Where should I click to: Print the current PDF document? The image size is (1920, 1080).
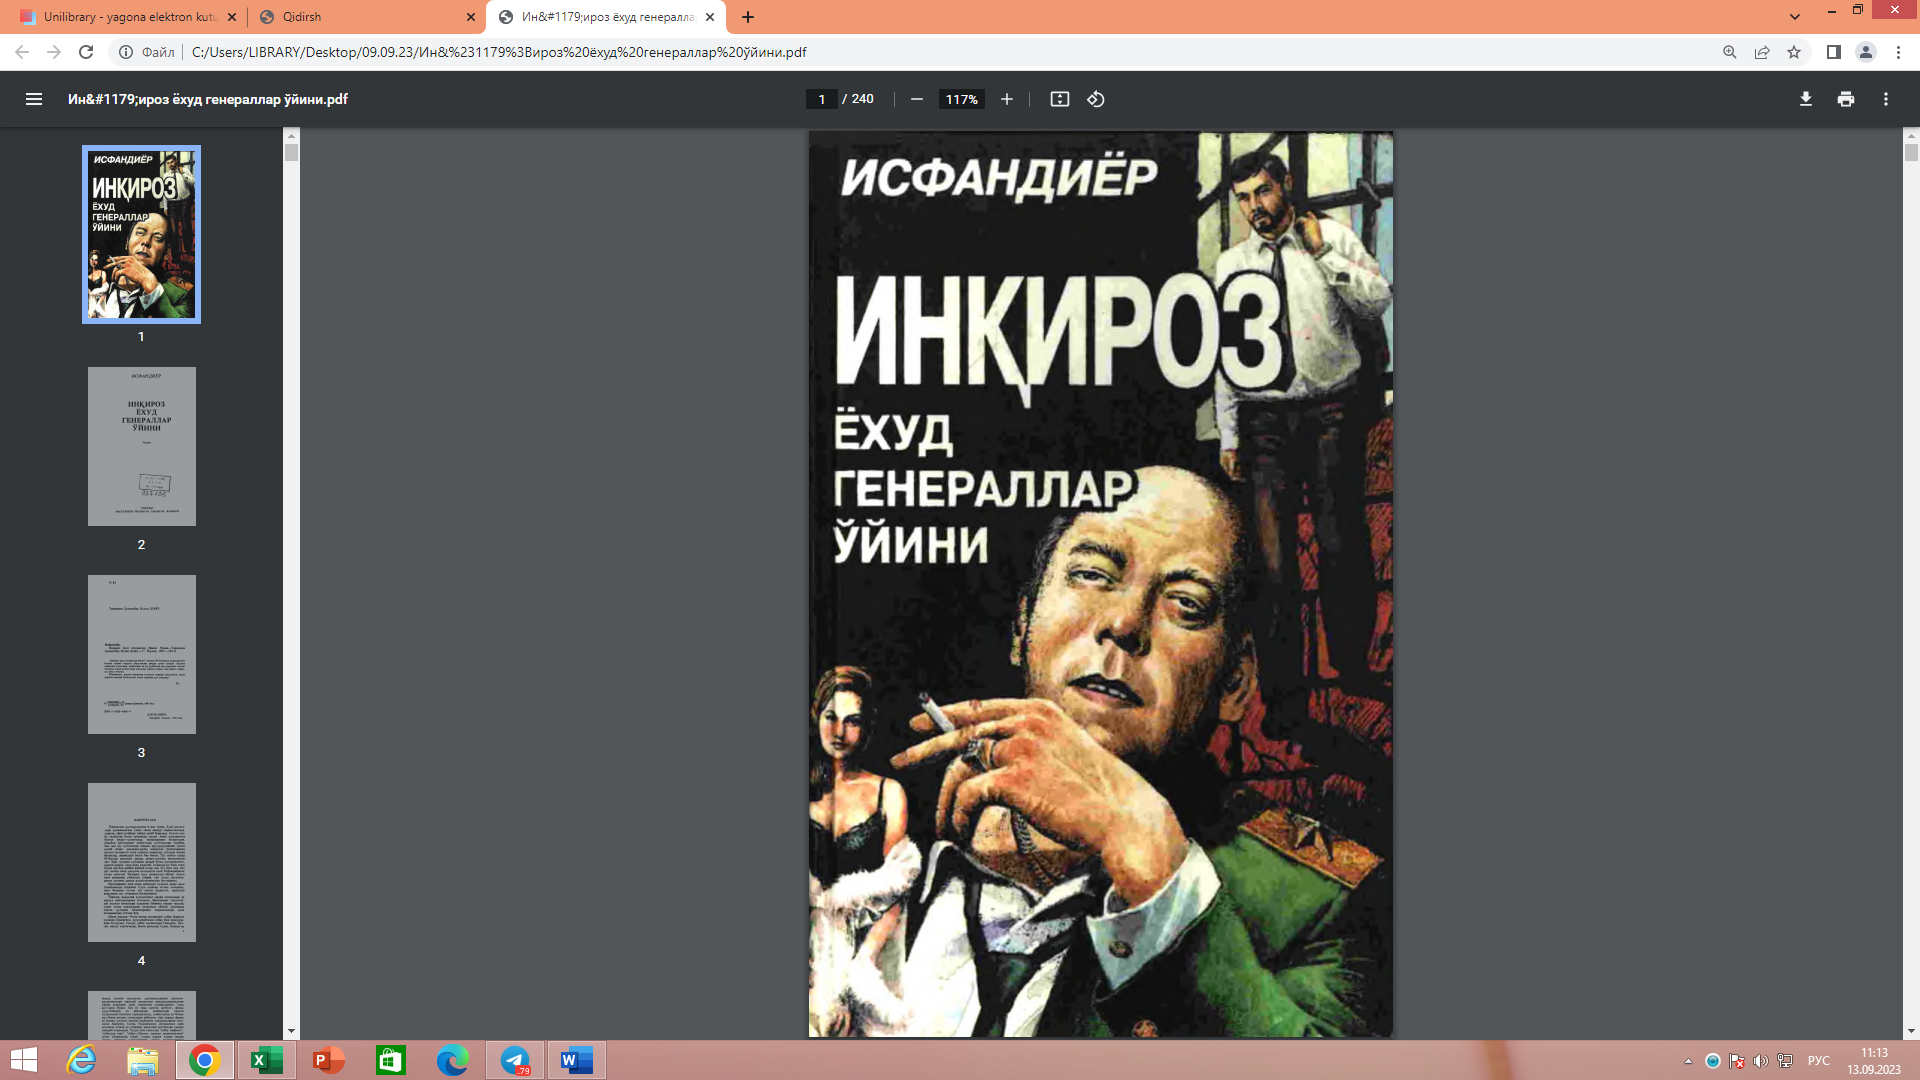tap(1846, 99)
